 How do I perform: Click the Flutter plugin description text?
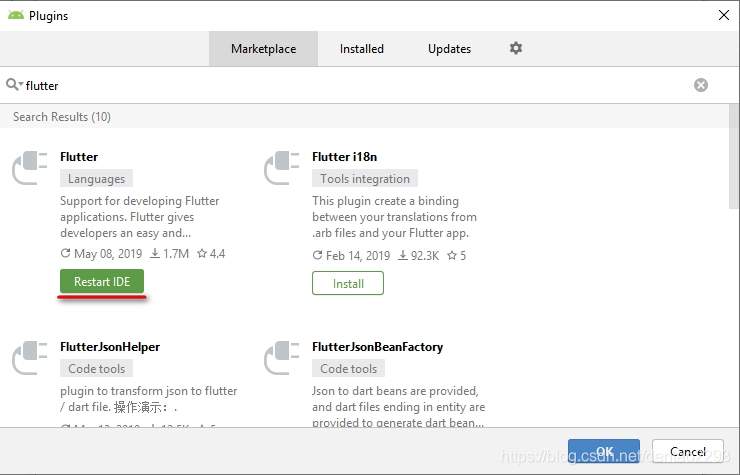click(x=140, y=217)
